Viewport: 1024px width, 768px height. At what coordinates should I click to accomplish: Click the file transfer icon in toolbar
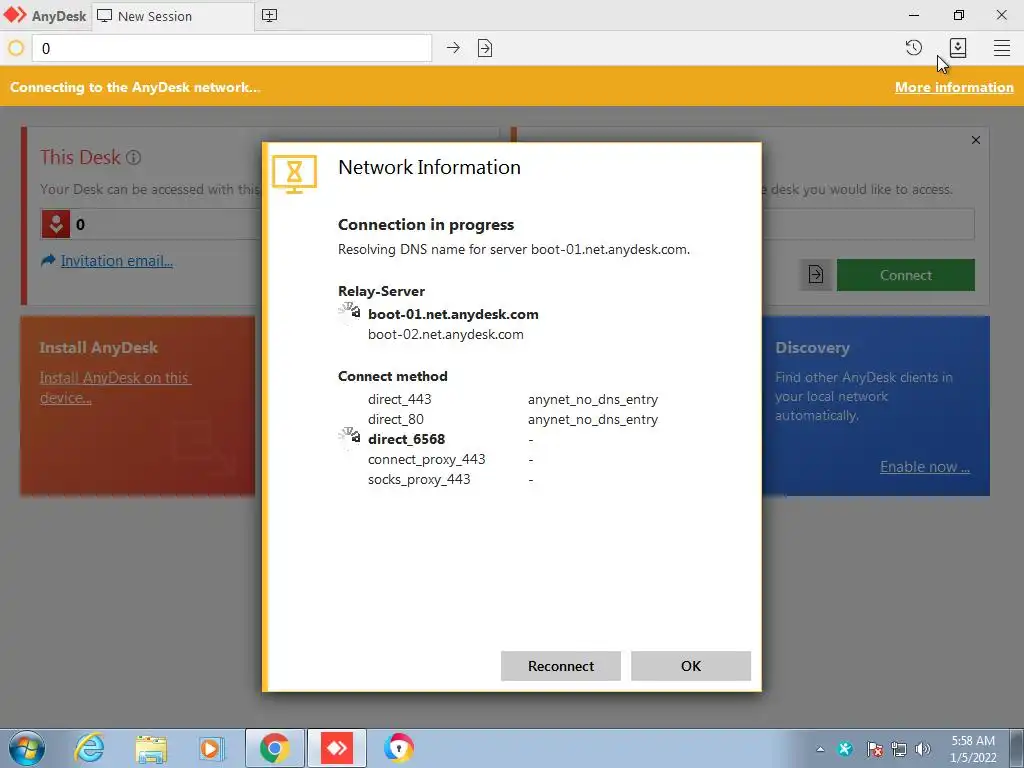[485, 48]
